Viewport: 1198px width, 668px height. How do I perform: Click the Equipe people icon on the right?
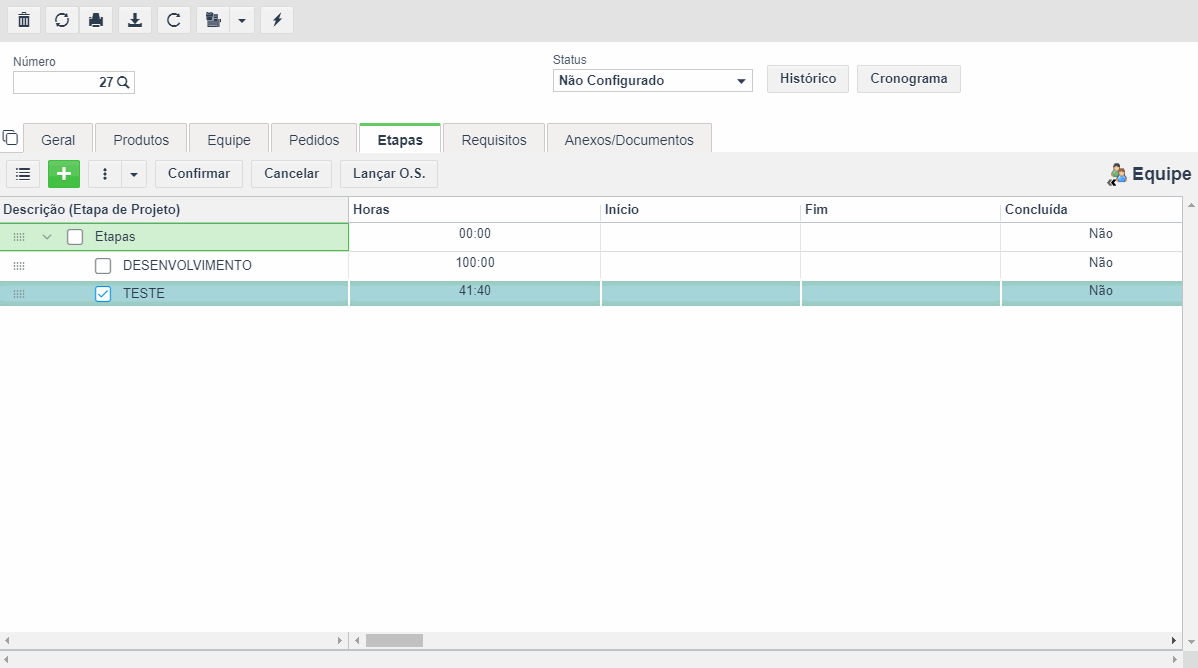[x=1117, y=174]
